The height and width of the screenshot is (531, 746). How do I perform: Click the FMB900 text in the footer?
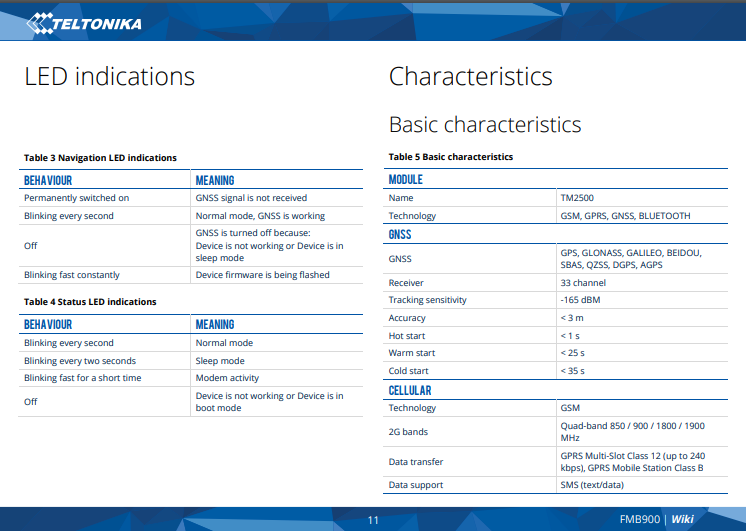click(x=640, y=519)
